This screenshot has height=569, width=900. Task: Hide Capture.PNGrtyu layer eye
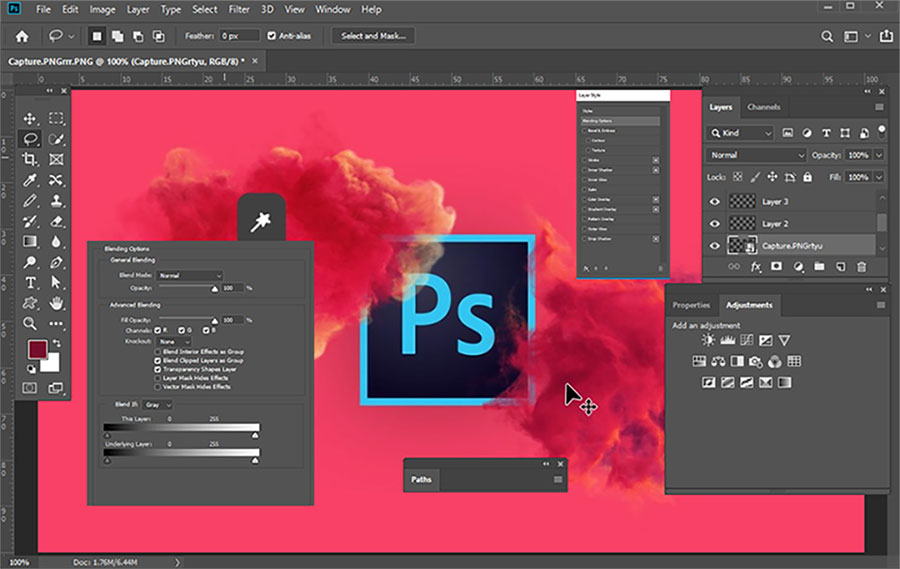click(x=715, y=246)
